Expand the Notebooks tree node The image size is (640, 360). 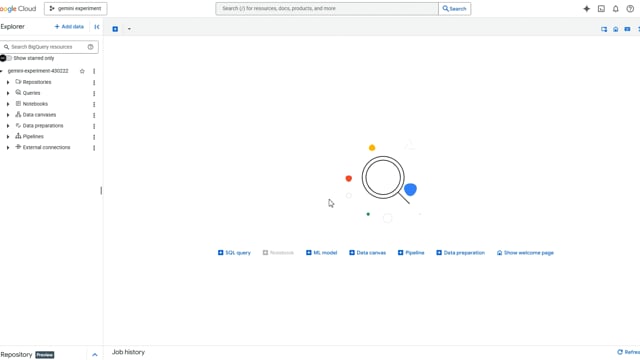[8, 104]
